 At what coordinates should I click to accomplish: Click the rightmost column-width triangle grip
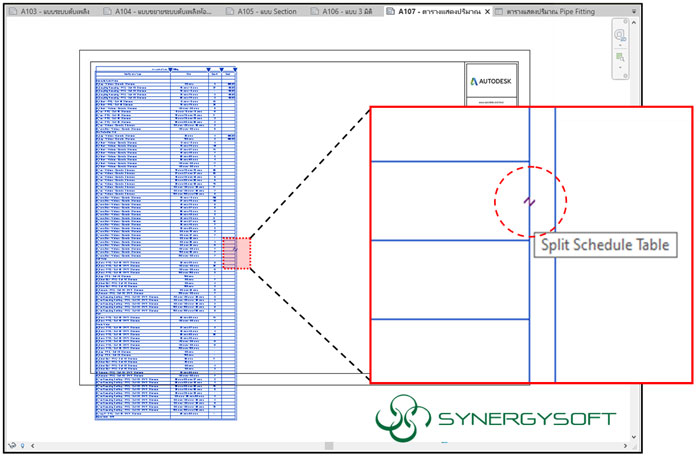[233, 68]
